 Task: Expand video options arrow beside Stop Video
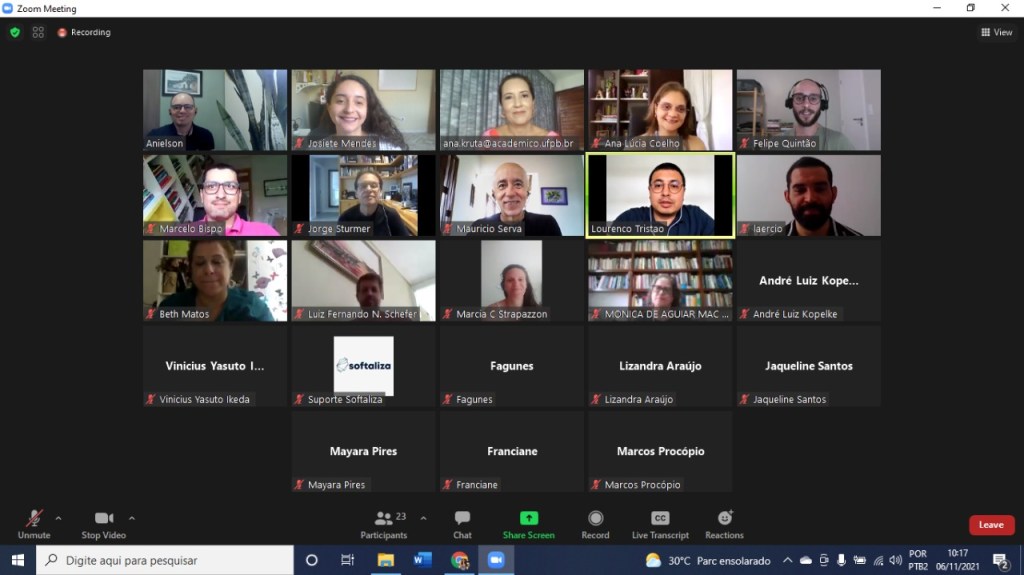coord(132,518)
